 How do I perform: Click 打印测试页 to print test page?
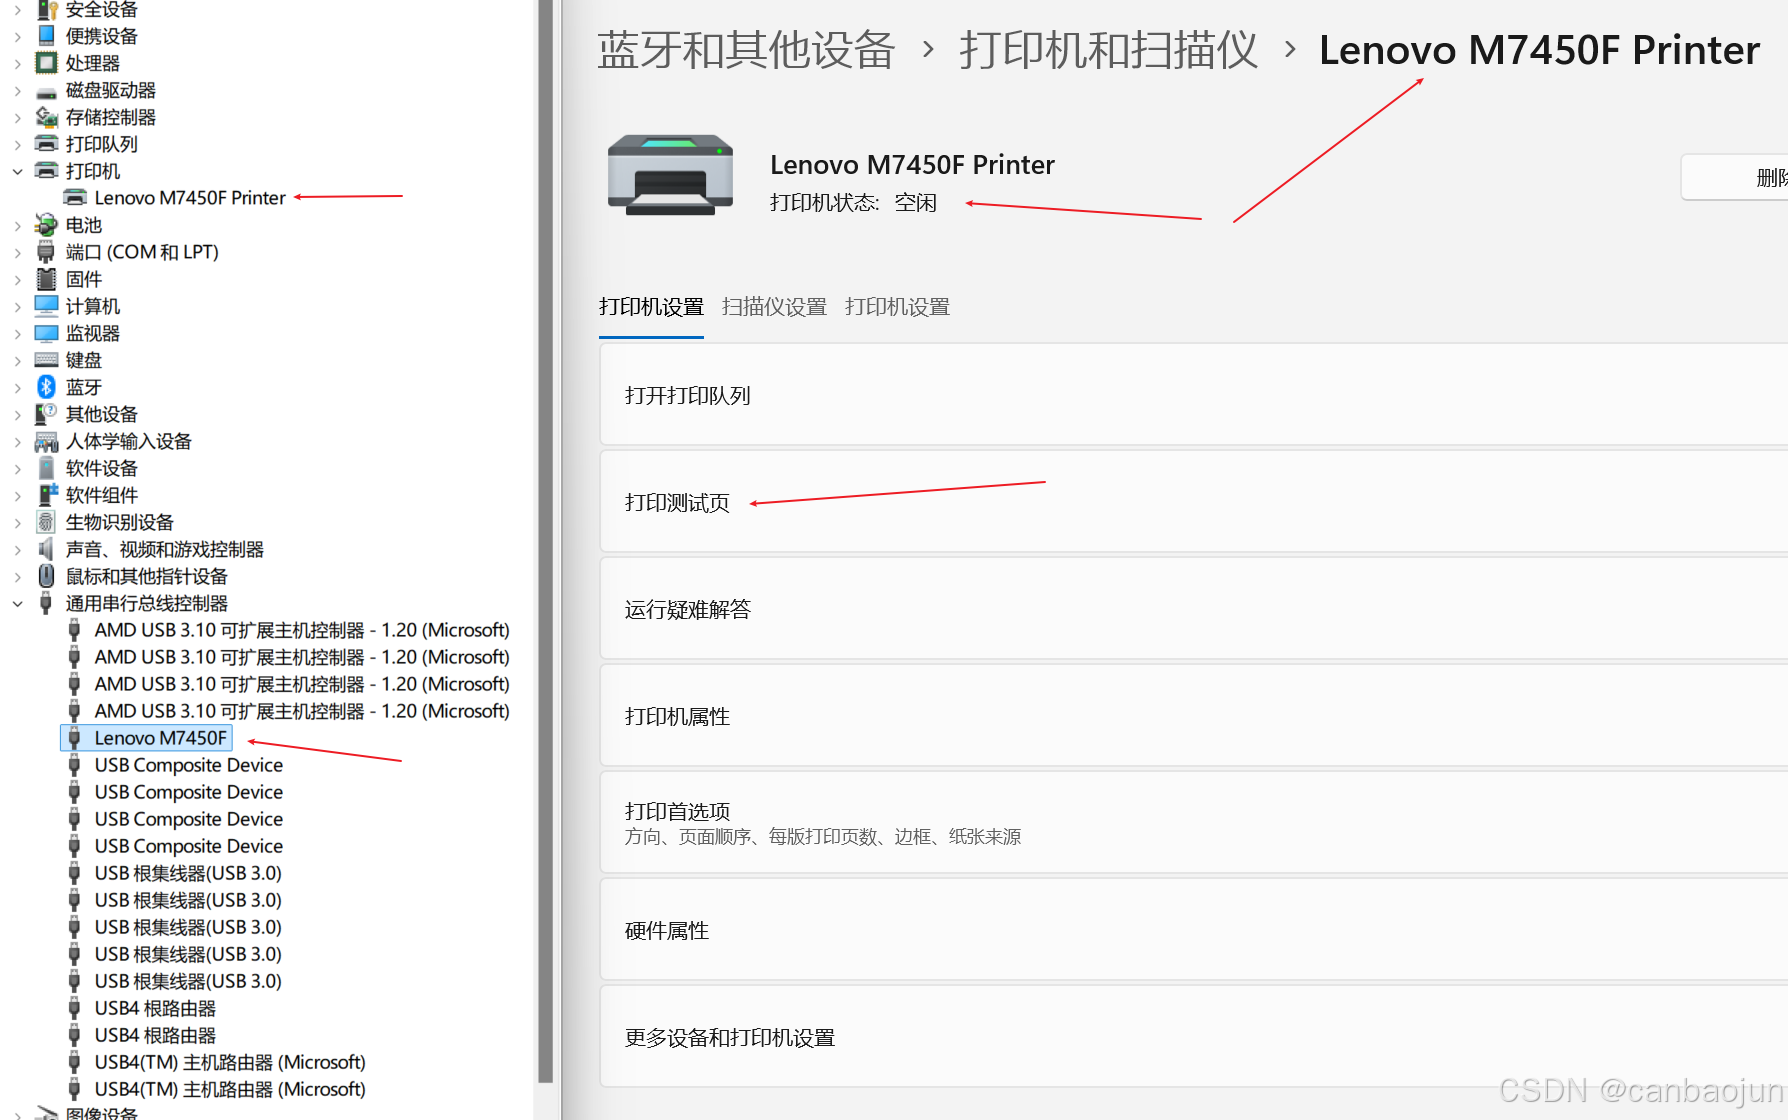point(1193,502)
